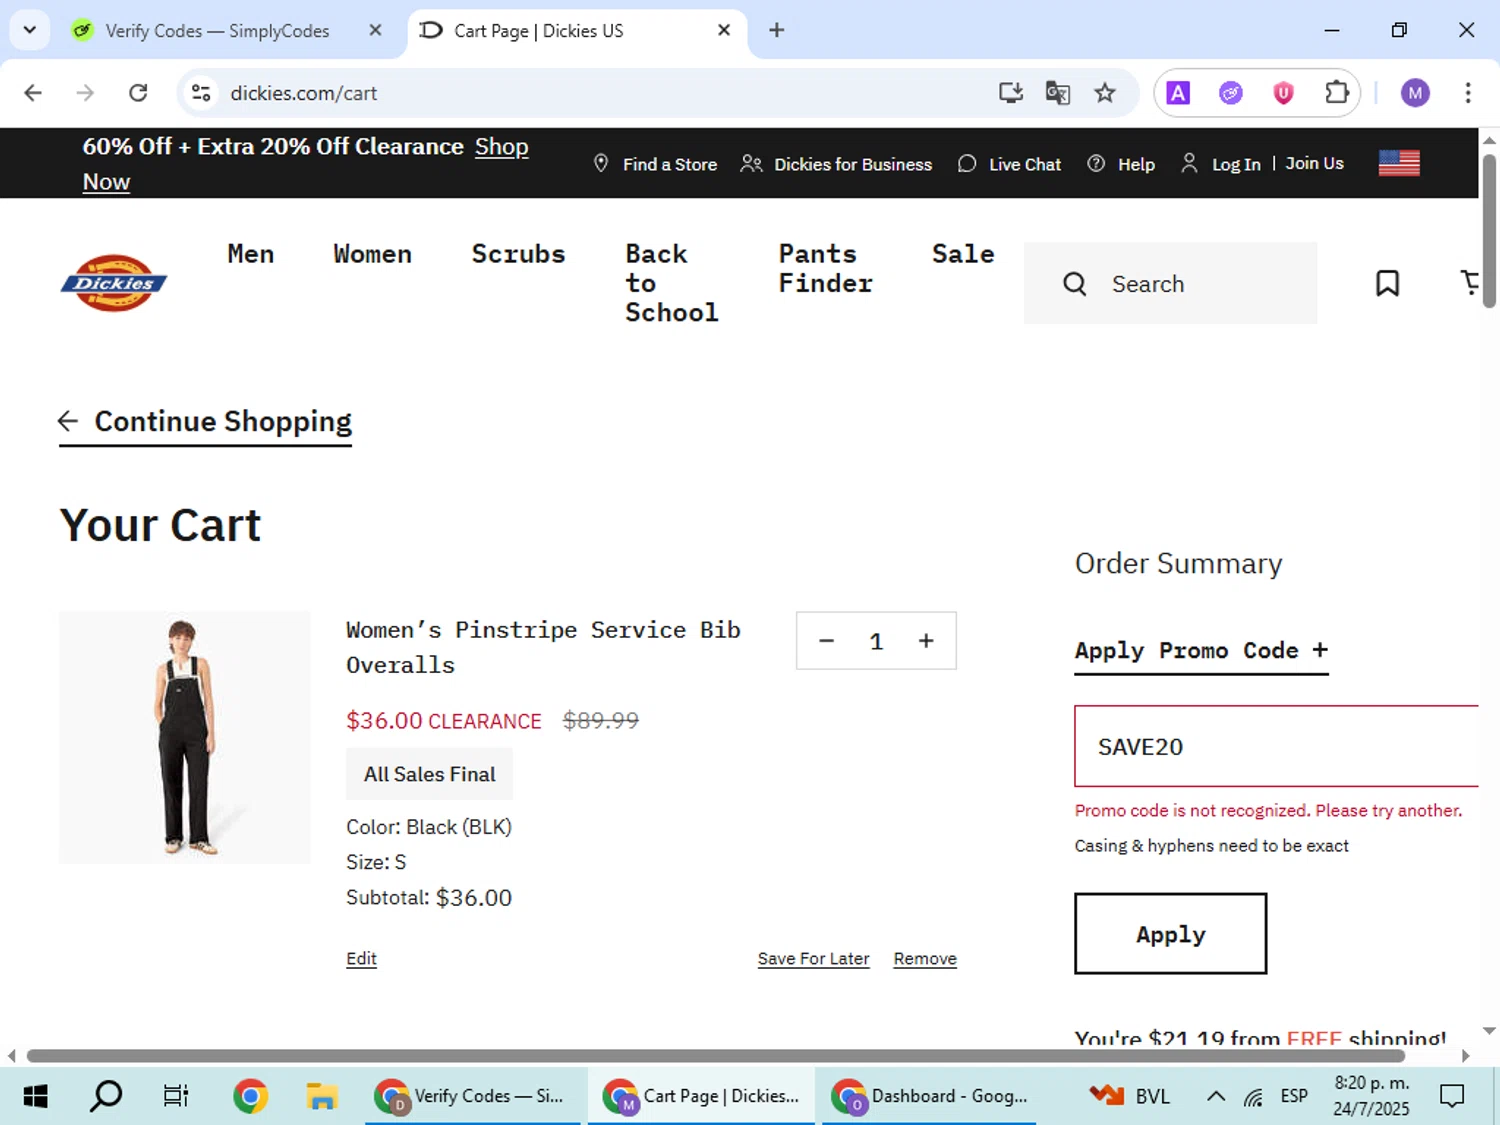Screen dimensions: 1500x1125
Task: Remove the item from cart
Action: click(x=925, y=958)
